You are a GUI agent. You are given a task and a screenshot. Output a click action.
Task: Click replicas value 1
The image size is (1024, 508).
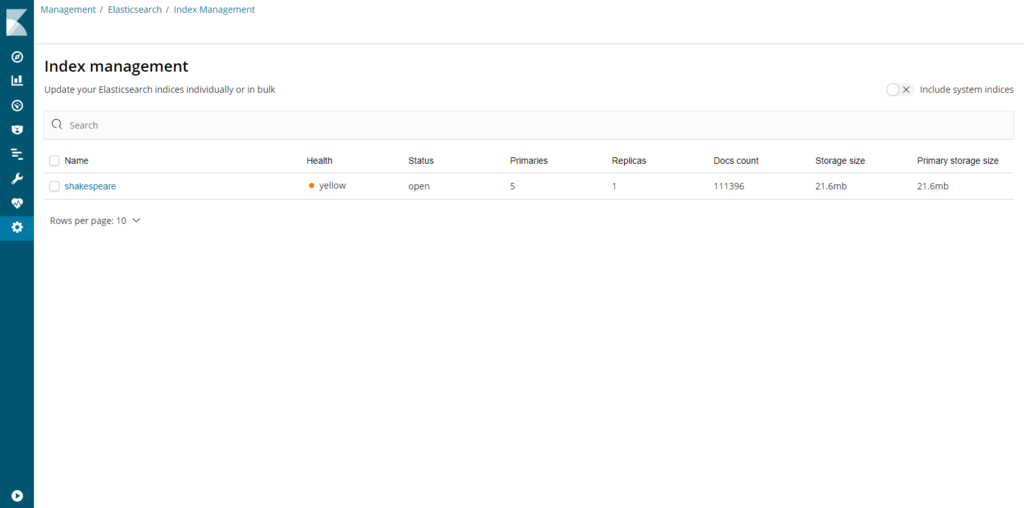tap(614, 186)
